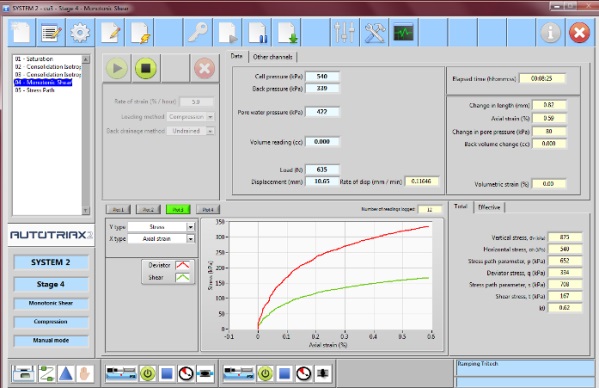Toggle the Plot 3 green button

(x=178, y=210)
